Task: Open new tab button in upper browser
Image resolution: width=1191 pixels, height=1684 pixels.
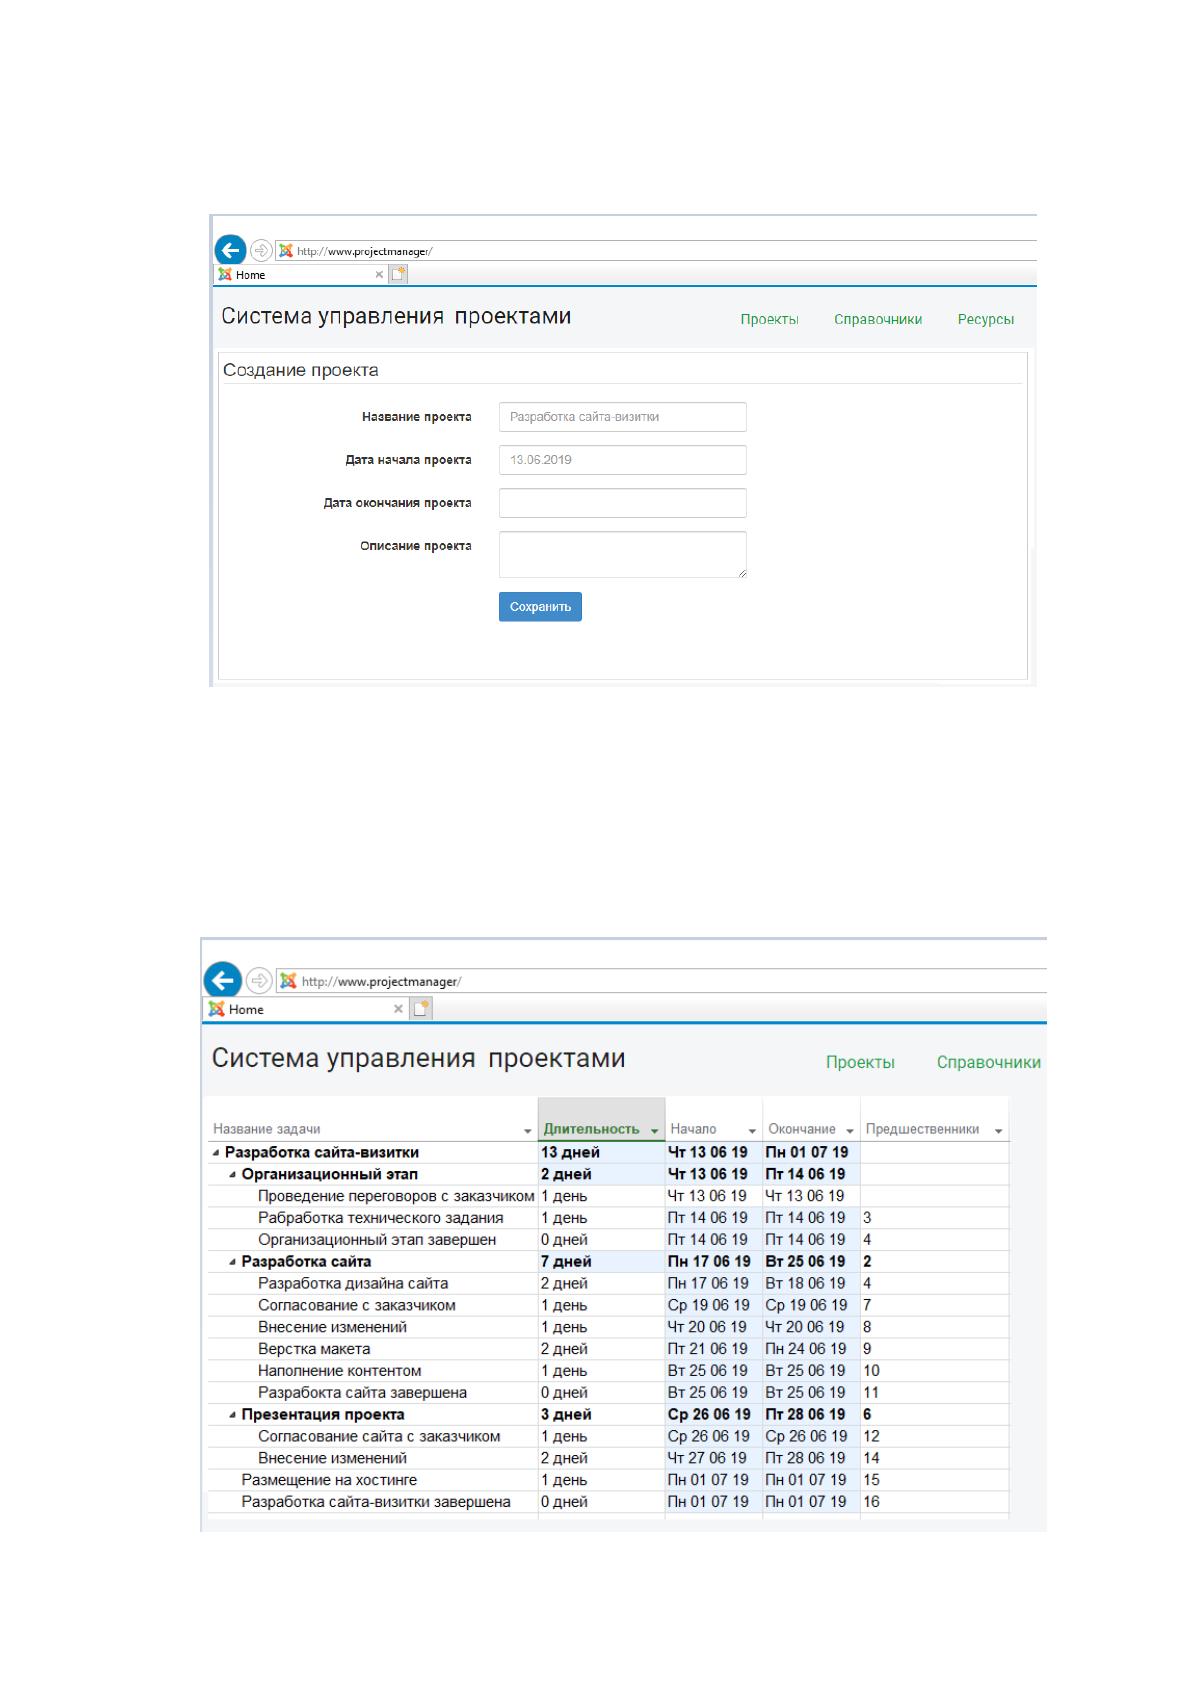Action: (x=399, y=274)
